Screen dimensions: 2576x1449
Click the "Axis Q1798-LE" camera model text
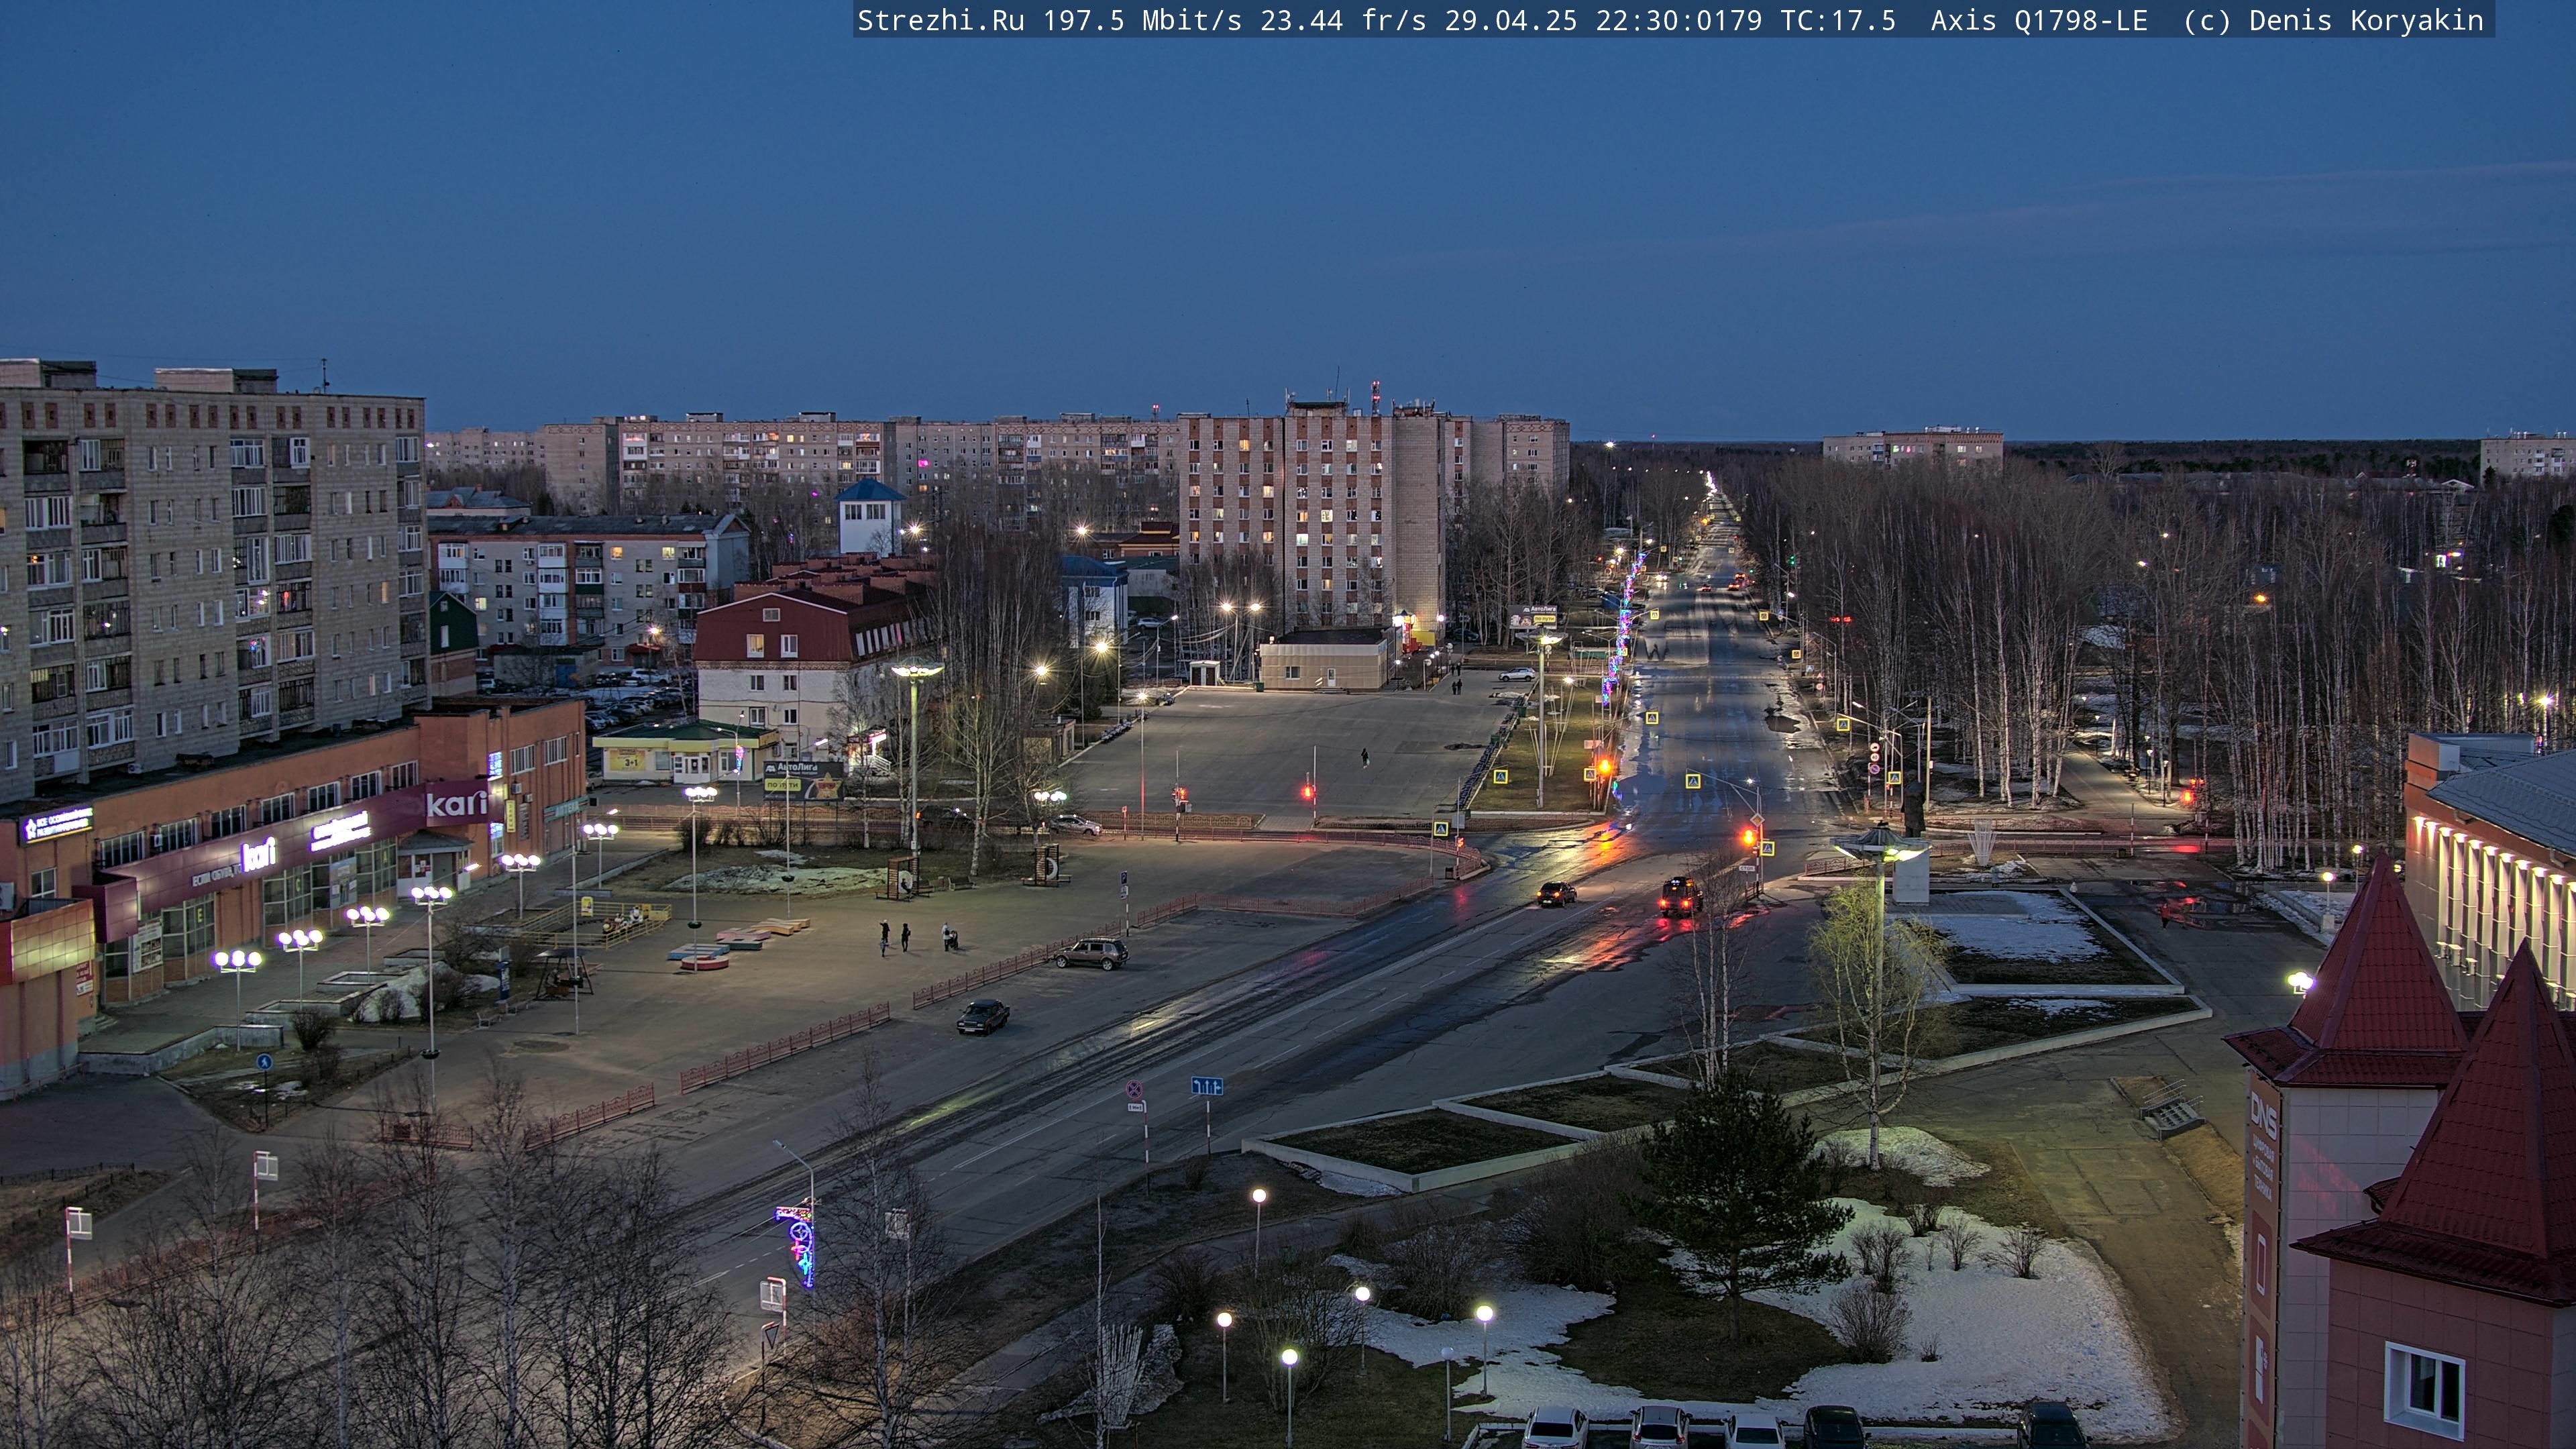pos(2039,21)
